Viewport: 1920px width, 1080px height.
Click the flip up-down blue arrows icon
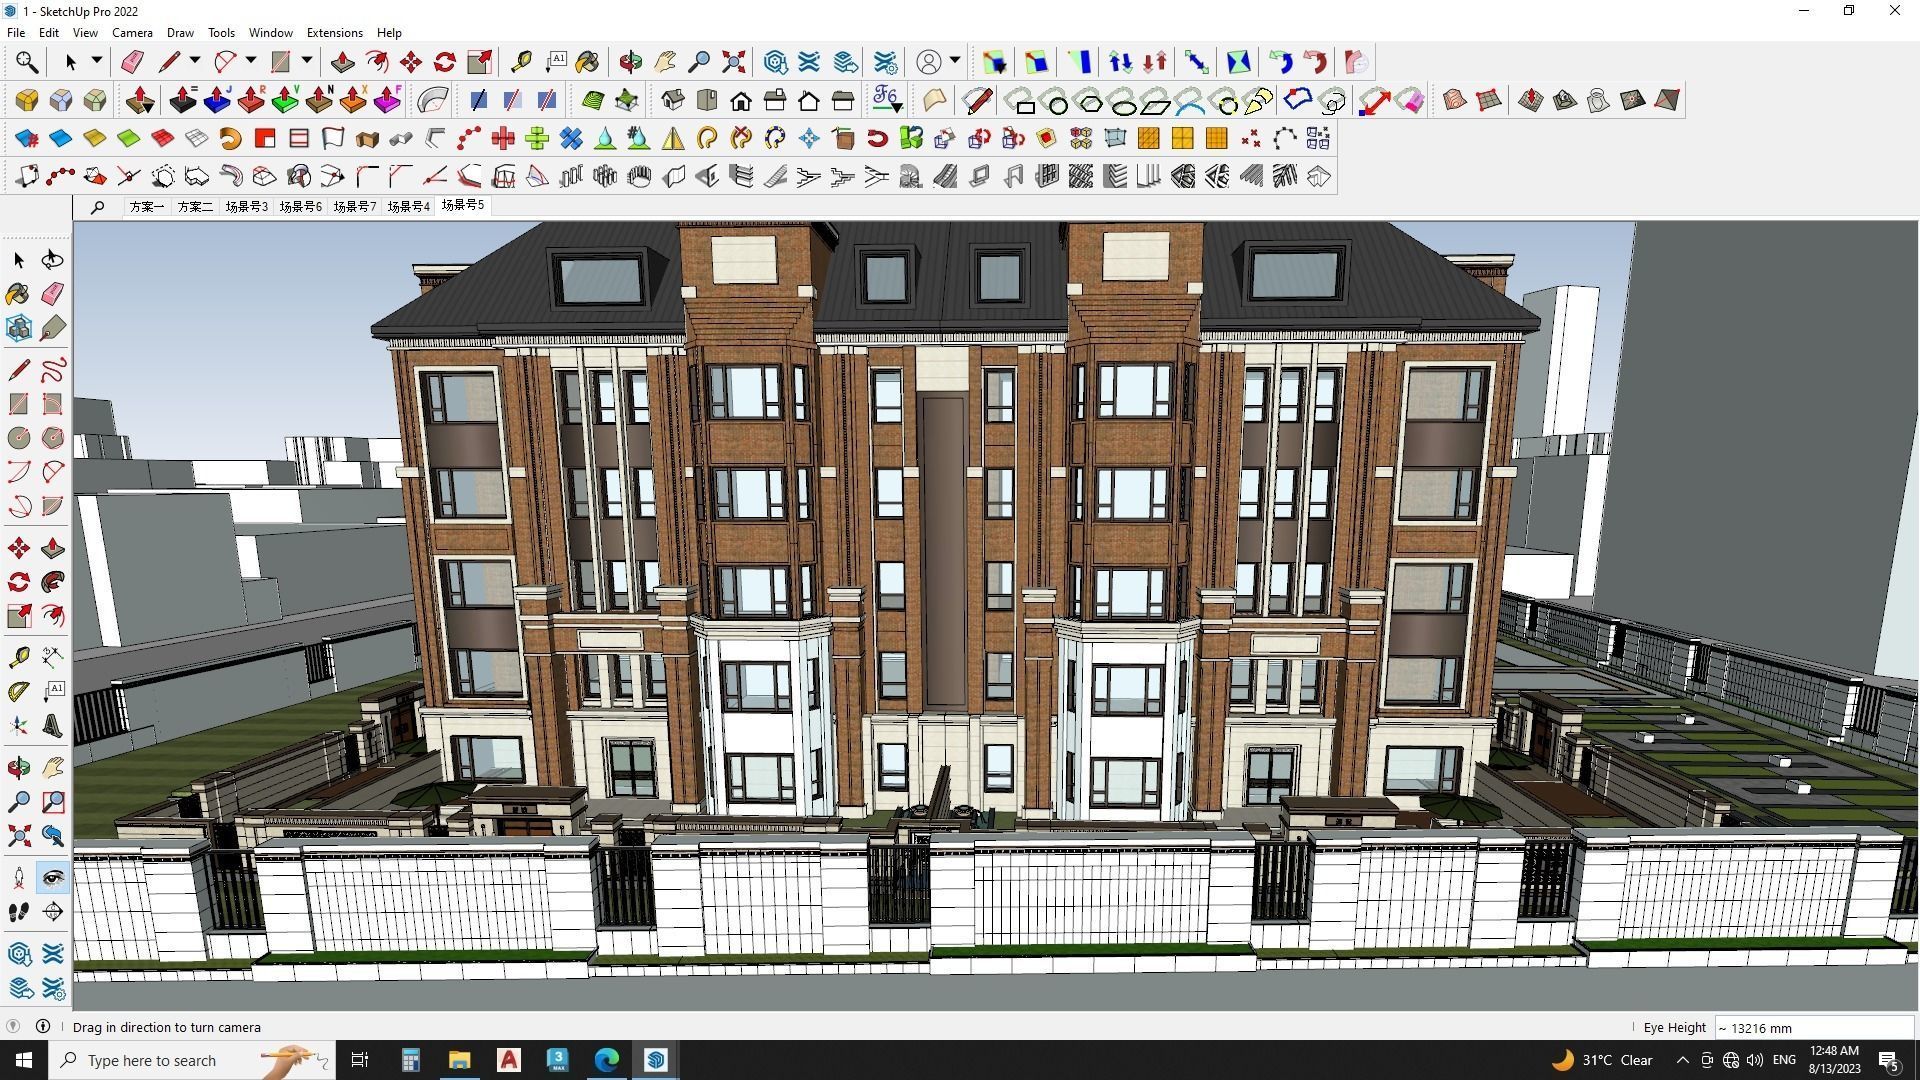tap(1120, 62)
